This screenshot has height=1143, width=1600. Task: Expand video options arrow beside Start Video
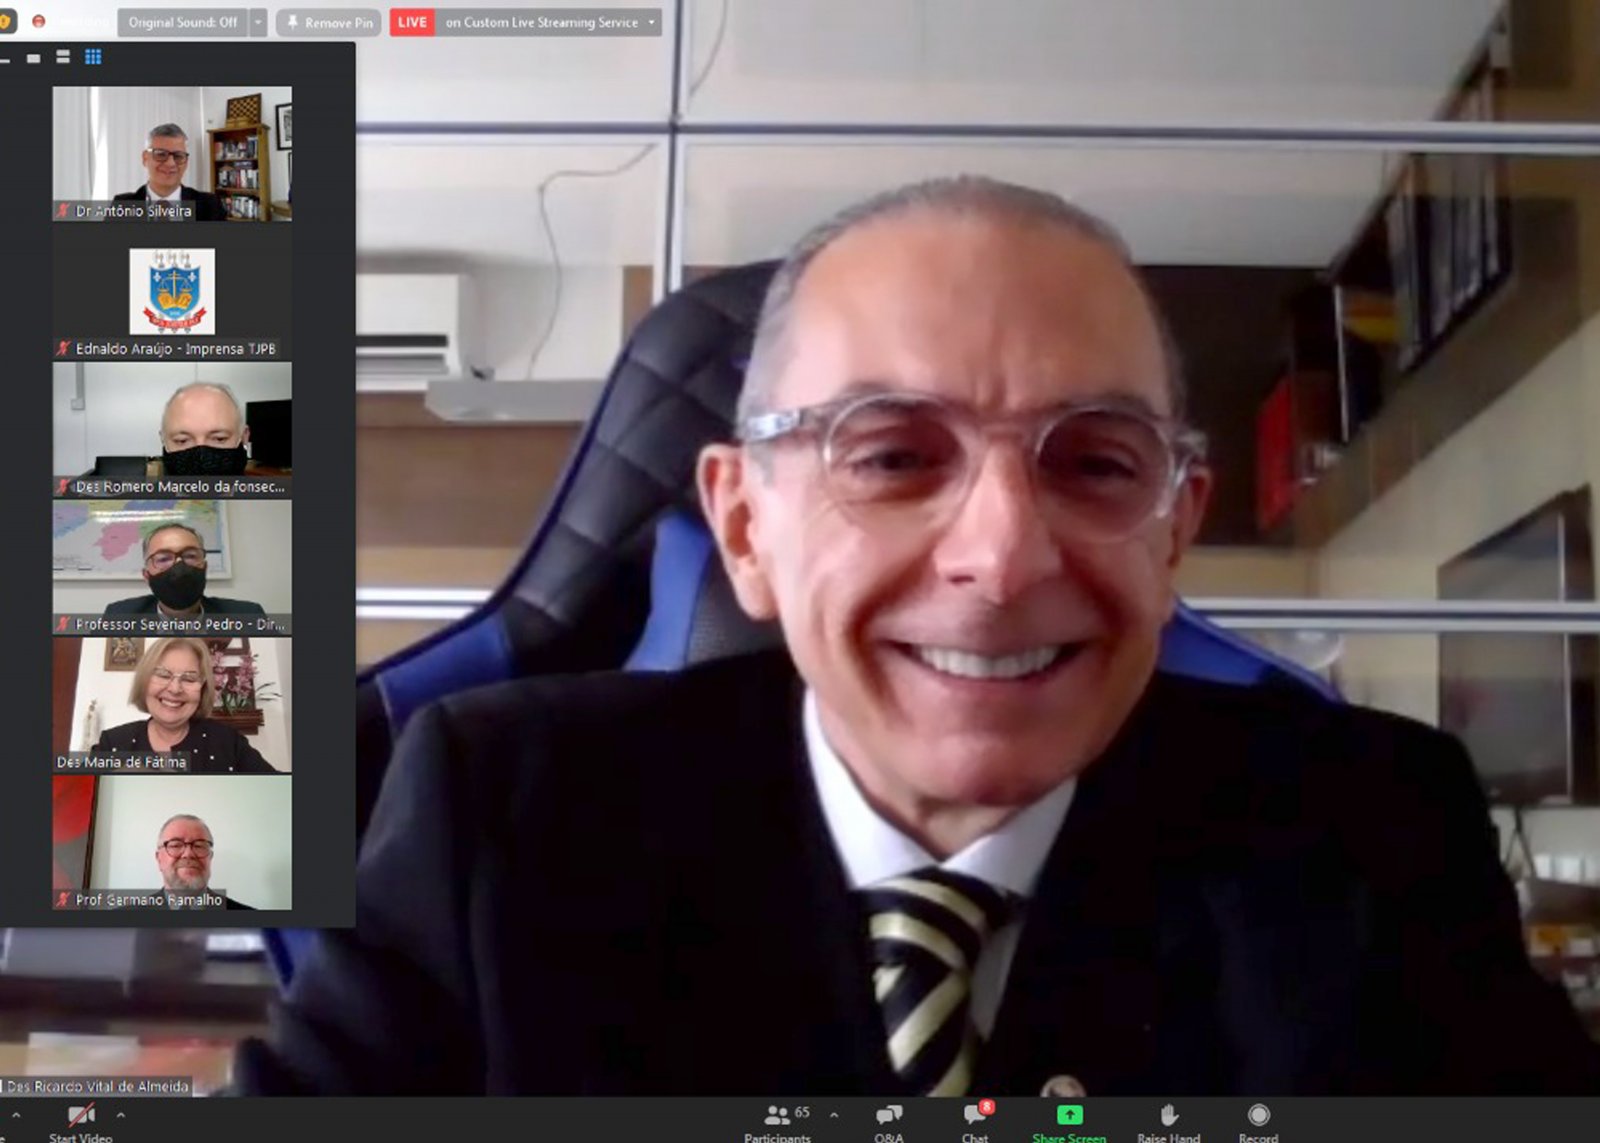pos(121,1114)
